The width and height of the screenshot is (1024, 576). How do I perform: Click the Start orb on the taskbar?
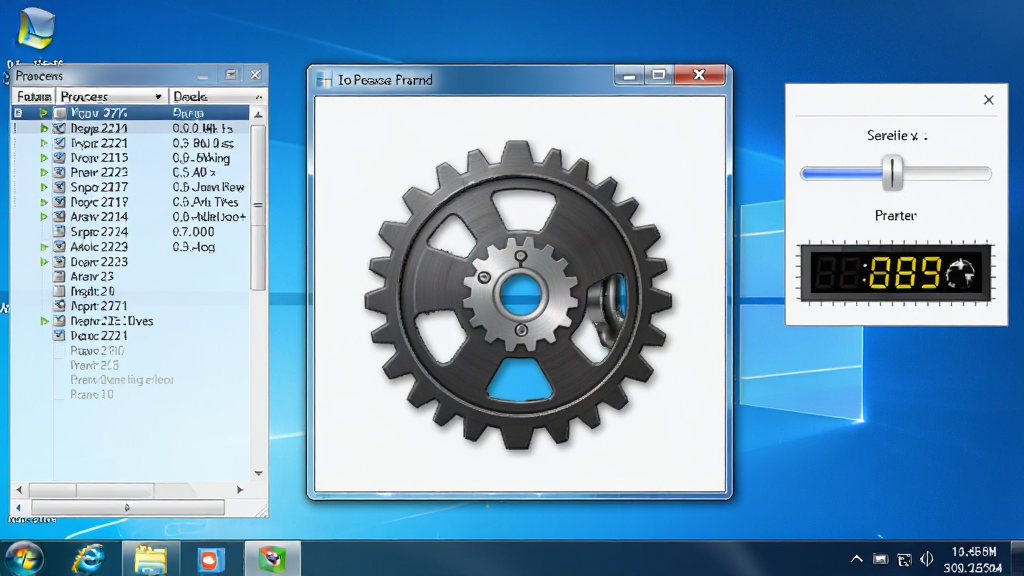point(25,558)
